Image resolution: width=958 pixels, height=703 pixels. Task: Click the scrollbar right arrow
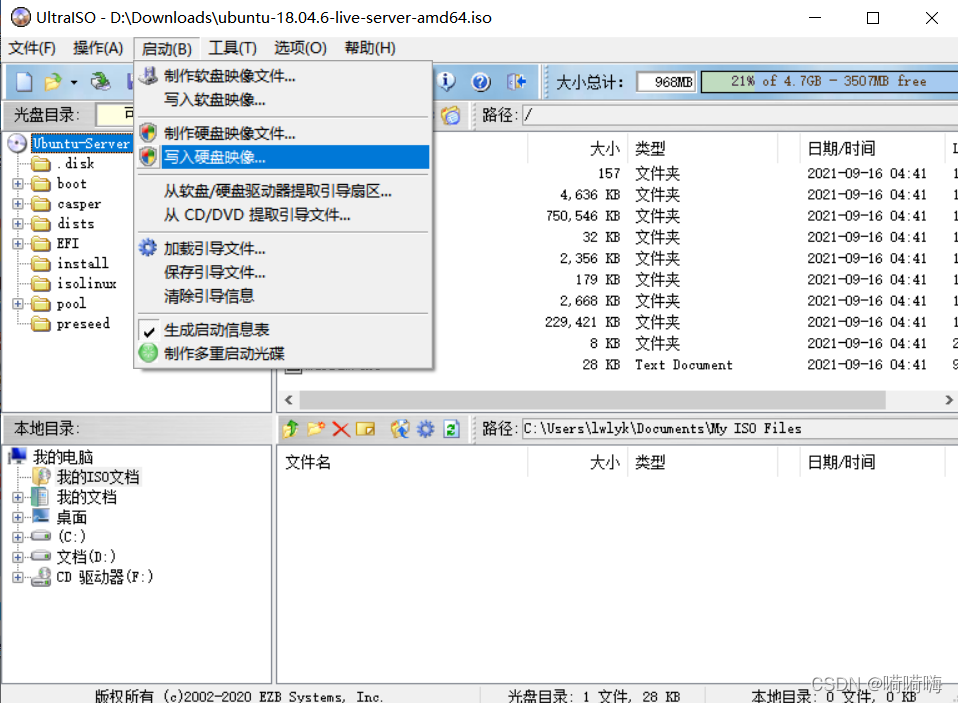tap(948, 399)
